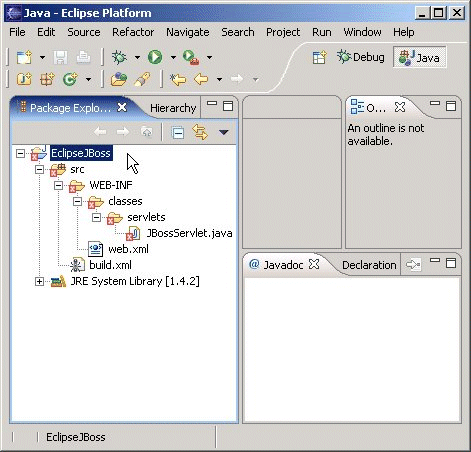Switch to the Hierarchy tab
Screen dimensions: 471x452
pyautogui.click(x=173, y=108)
